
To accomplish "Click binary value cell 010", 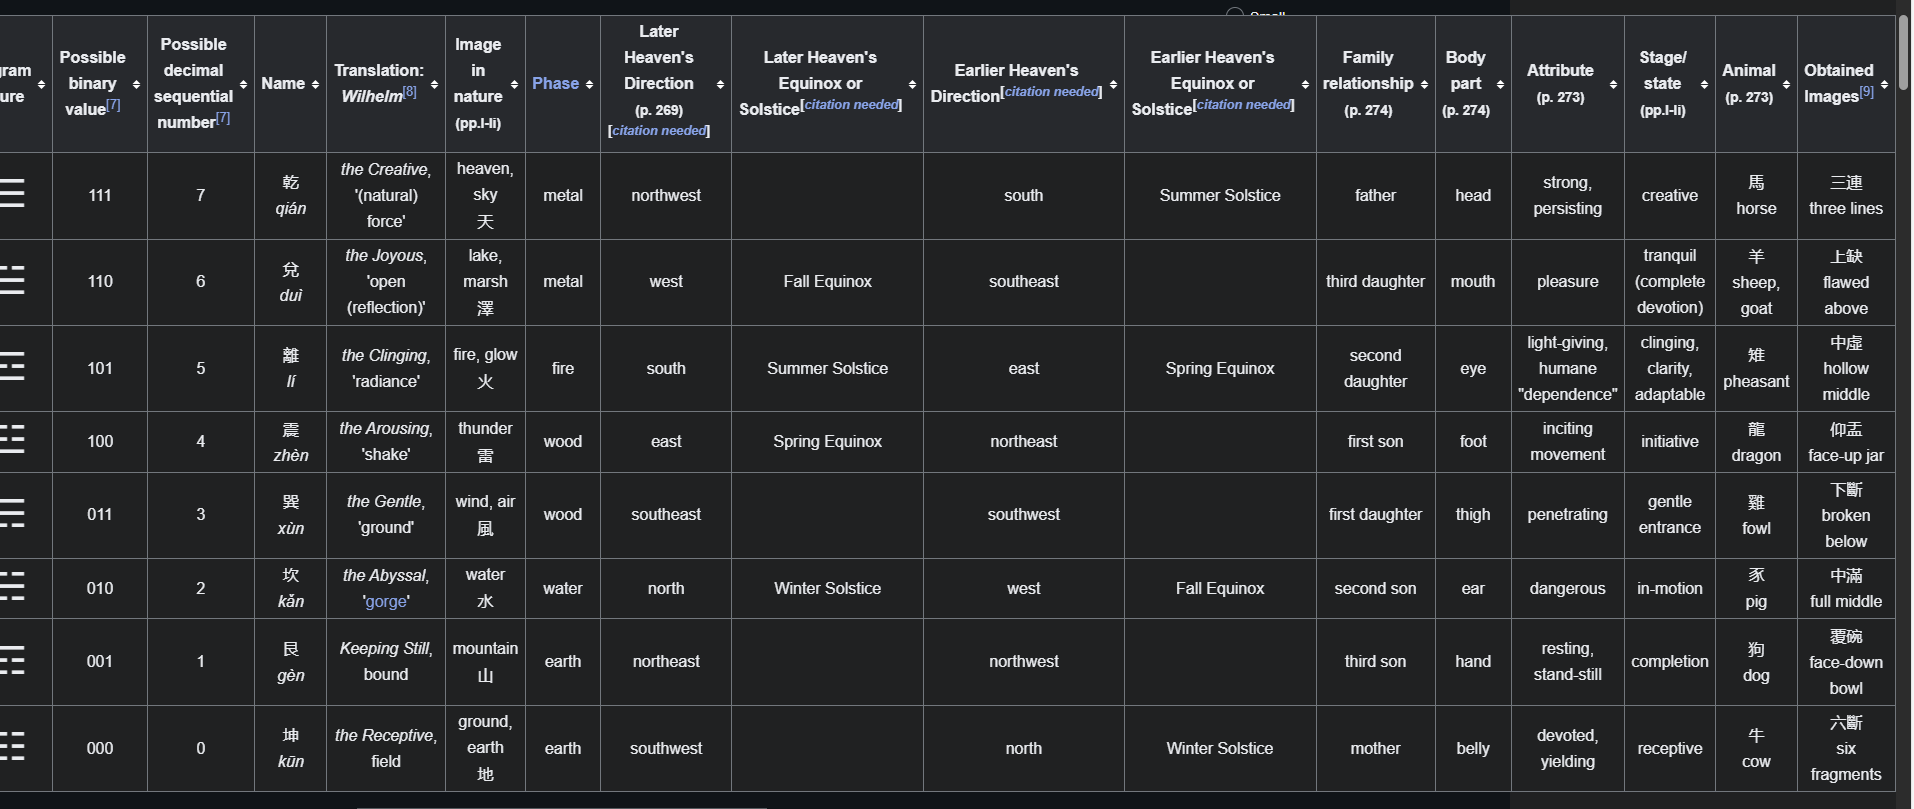I will (x=100, y=588).
